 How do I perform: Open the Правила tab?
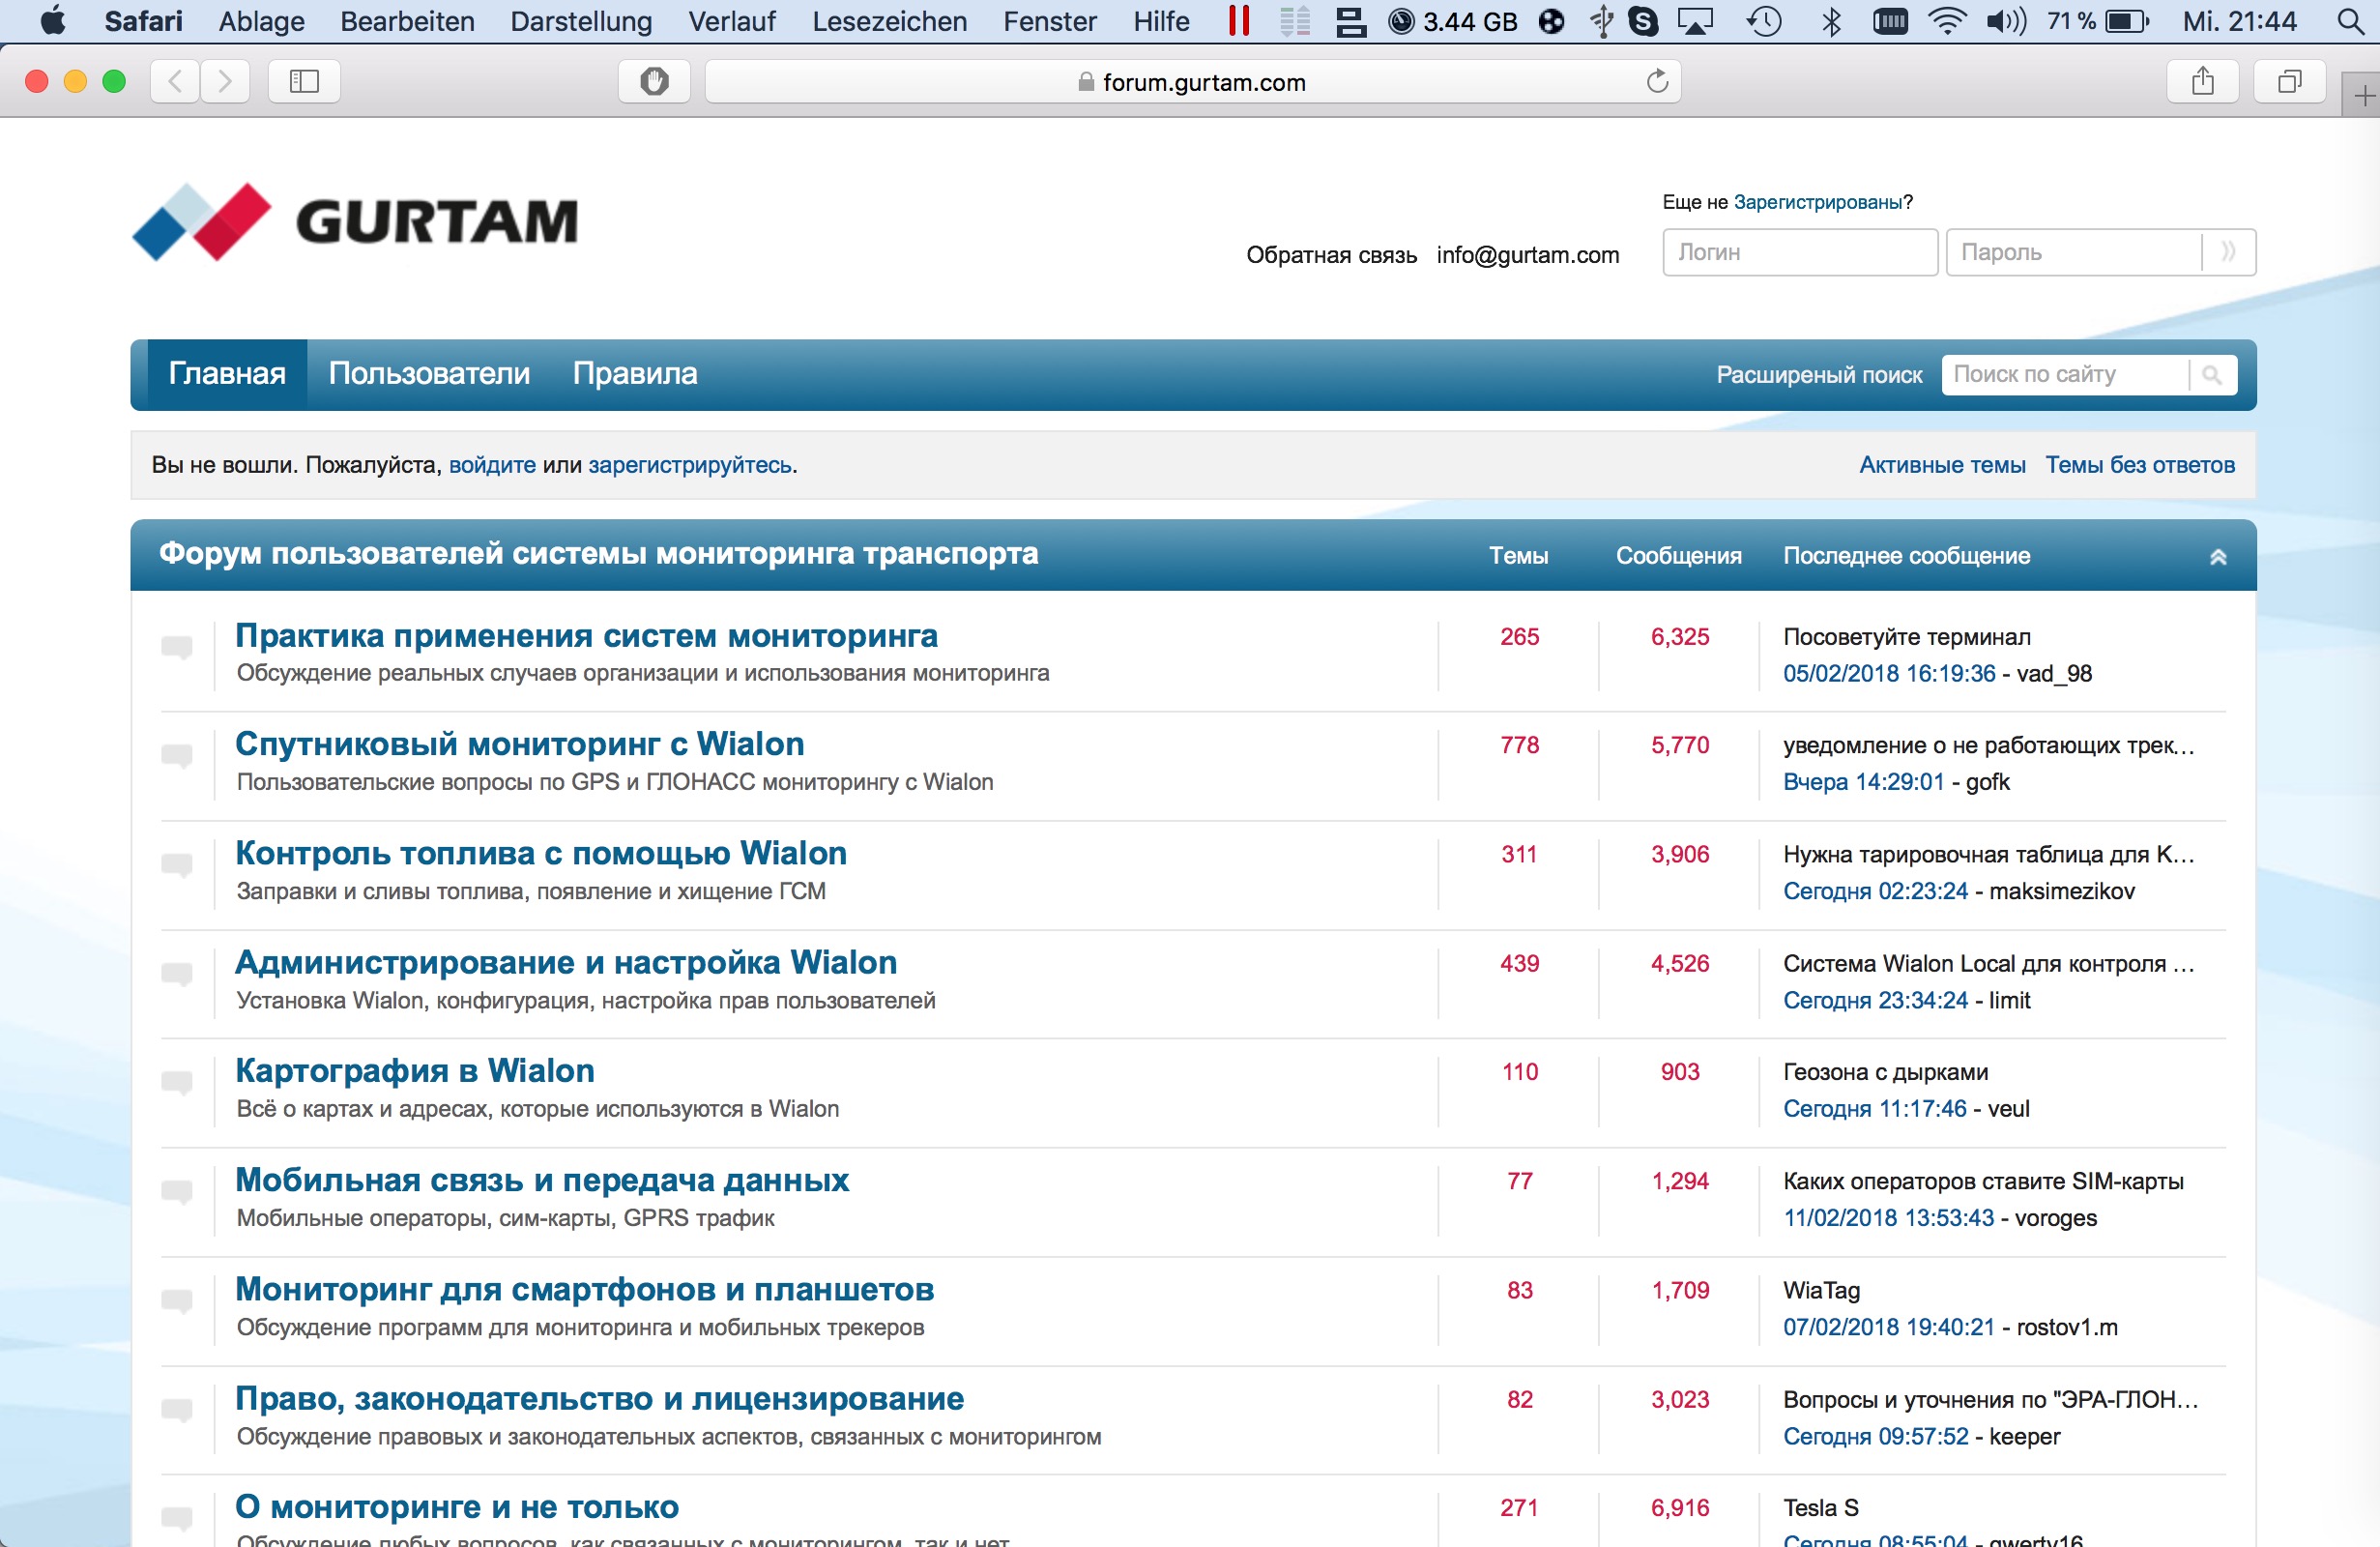(635, 374)
